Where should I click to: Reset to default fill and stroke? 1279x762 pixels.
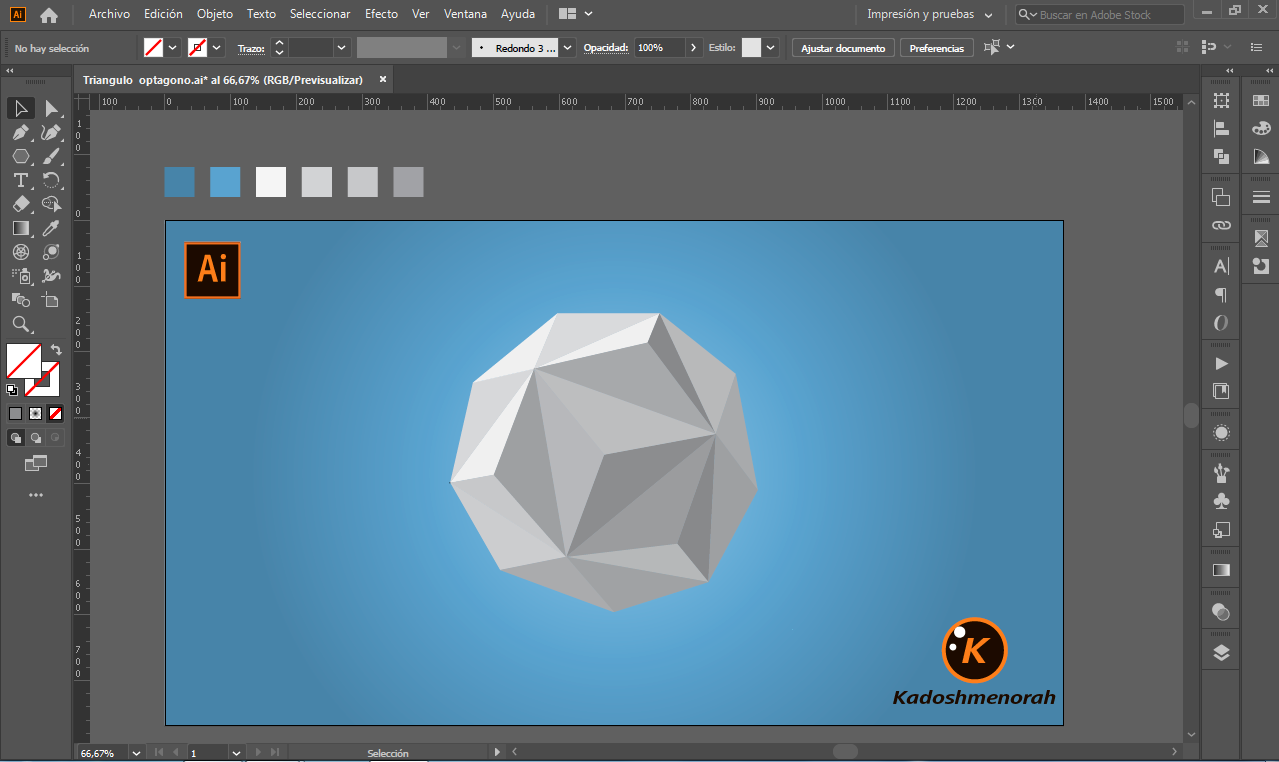[12, 389]
